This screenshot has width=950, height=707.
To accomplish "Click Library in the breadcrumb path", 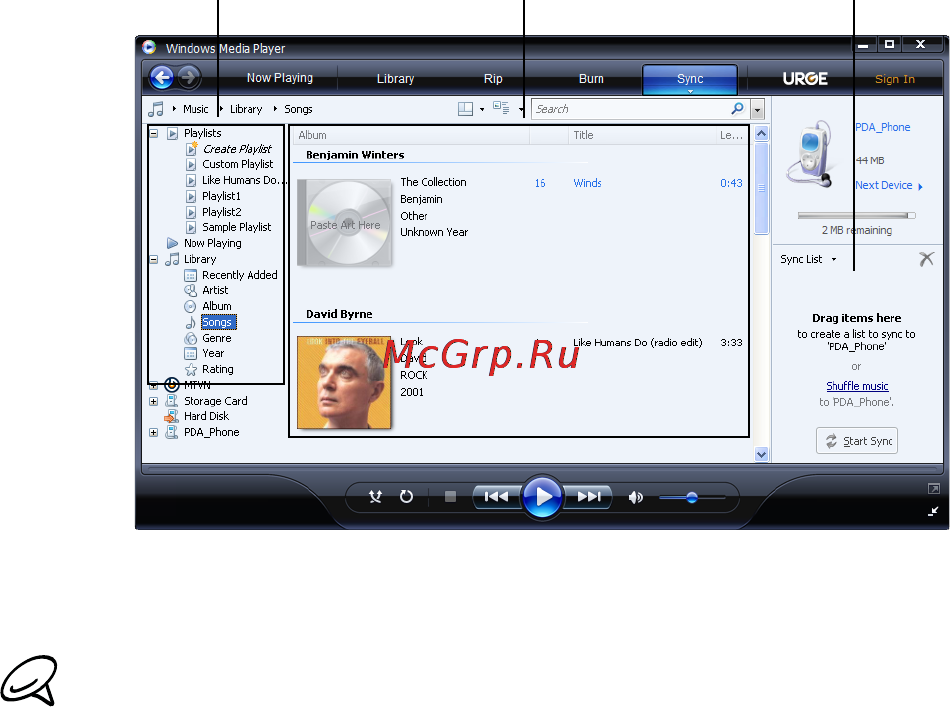I will pyautogui.click(x=246, y=109).
